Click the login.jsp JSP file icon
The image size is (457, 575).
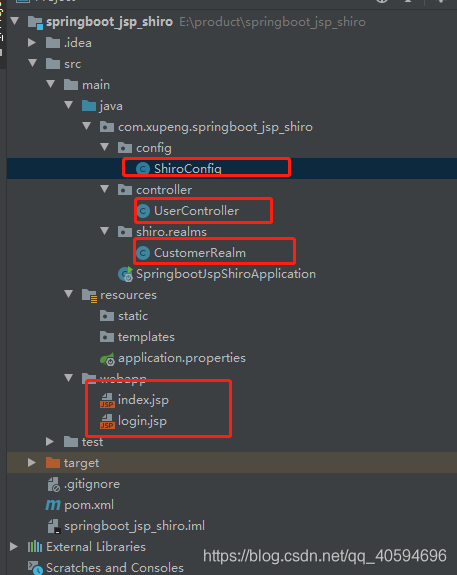107,421
